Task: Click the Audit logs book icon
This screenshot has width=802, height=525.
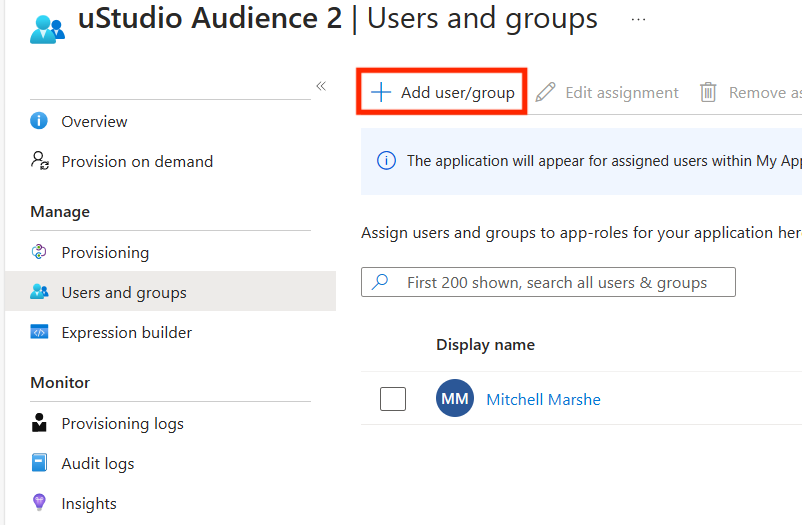Action: (x=39, y=463)
